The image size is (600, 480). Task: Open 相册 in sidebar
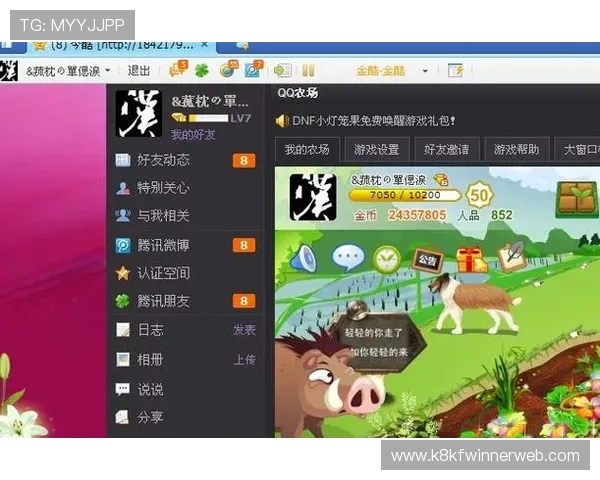pos(150,359)
